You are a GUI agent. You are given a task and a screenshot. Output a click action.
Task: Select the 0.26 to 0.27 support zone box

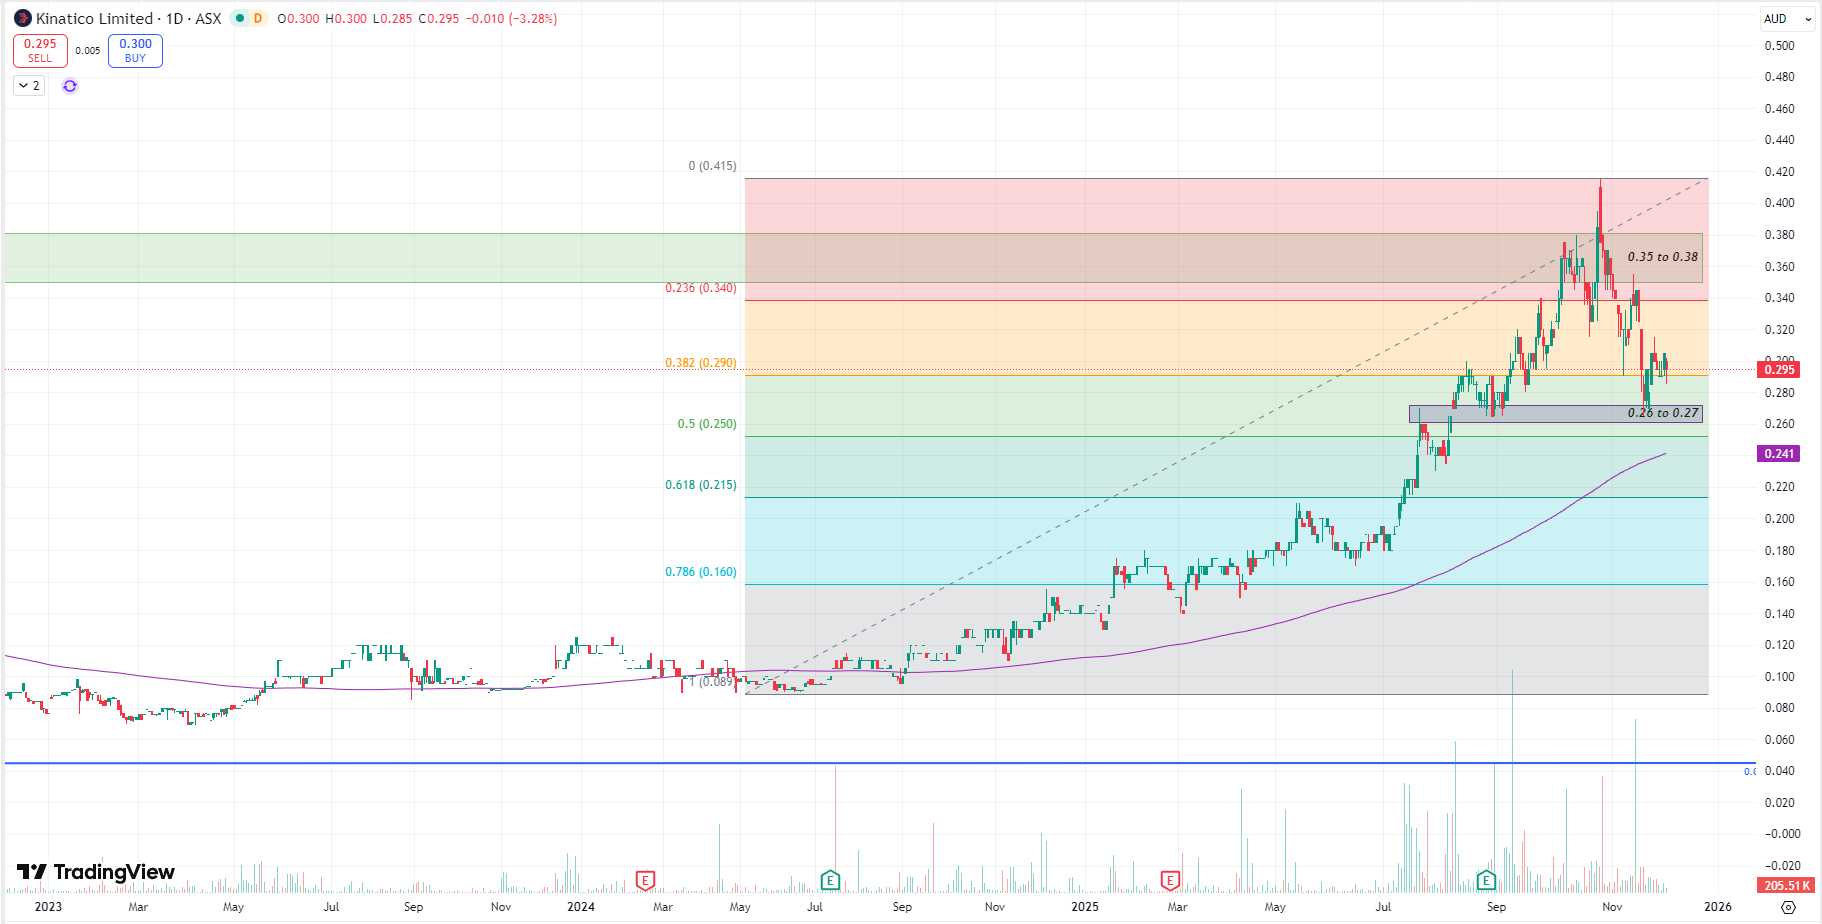coord(1555,413)
